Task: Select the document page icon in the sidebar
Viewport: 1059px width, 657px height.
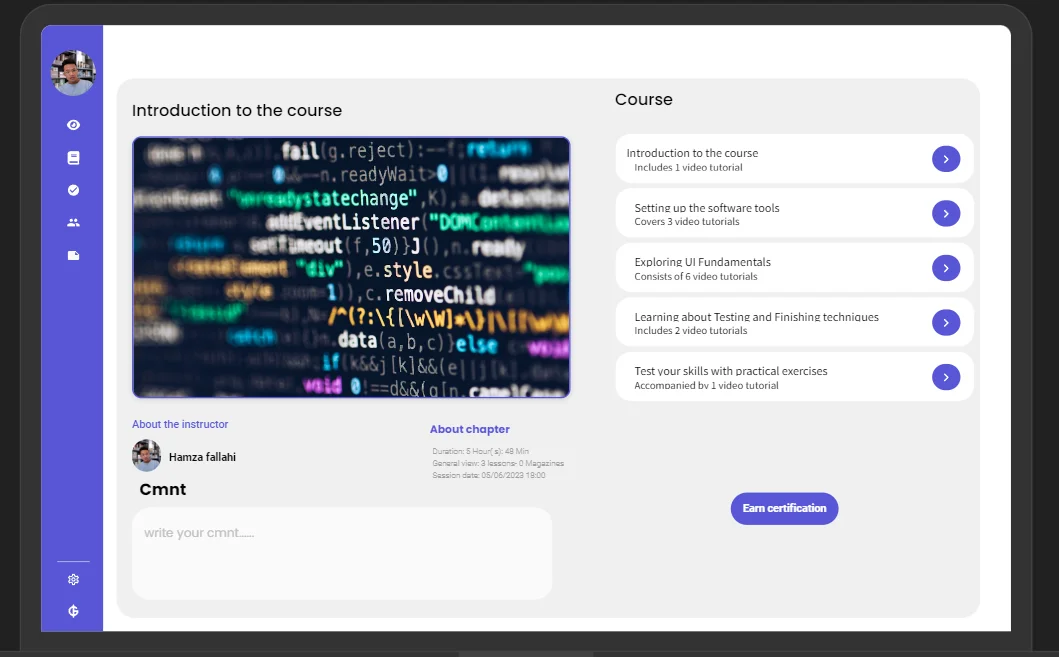Action: 72,255
